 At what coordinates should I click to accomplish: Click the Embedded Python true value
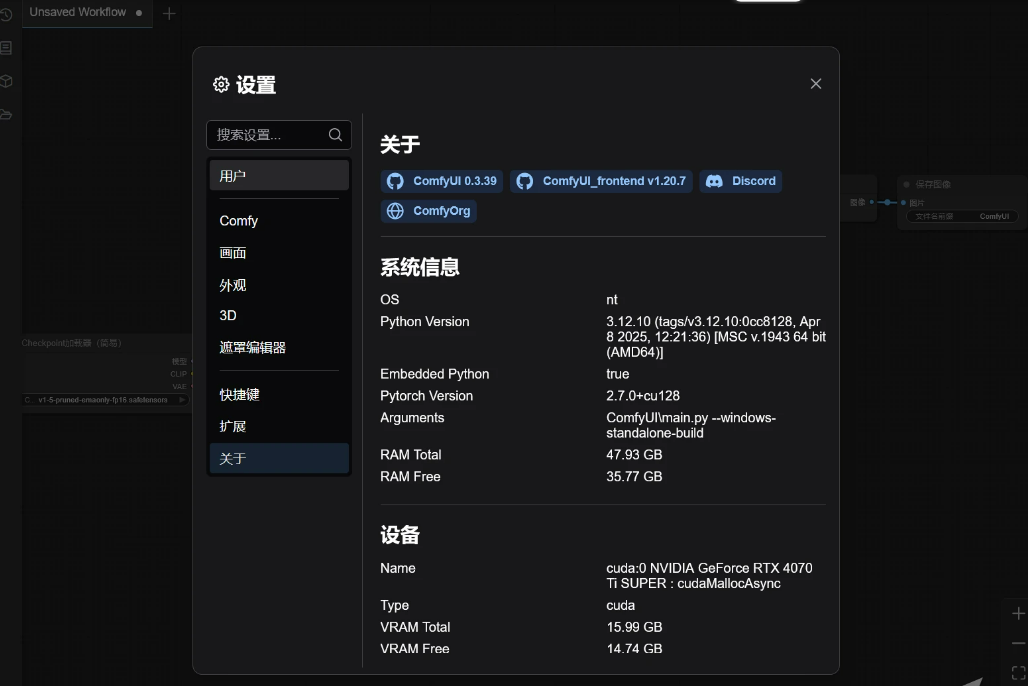coord(618,374)
